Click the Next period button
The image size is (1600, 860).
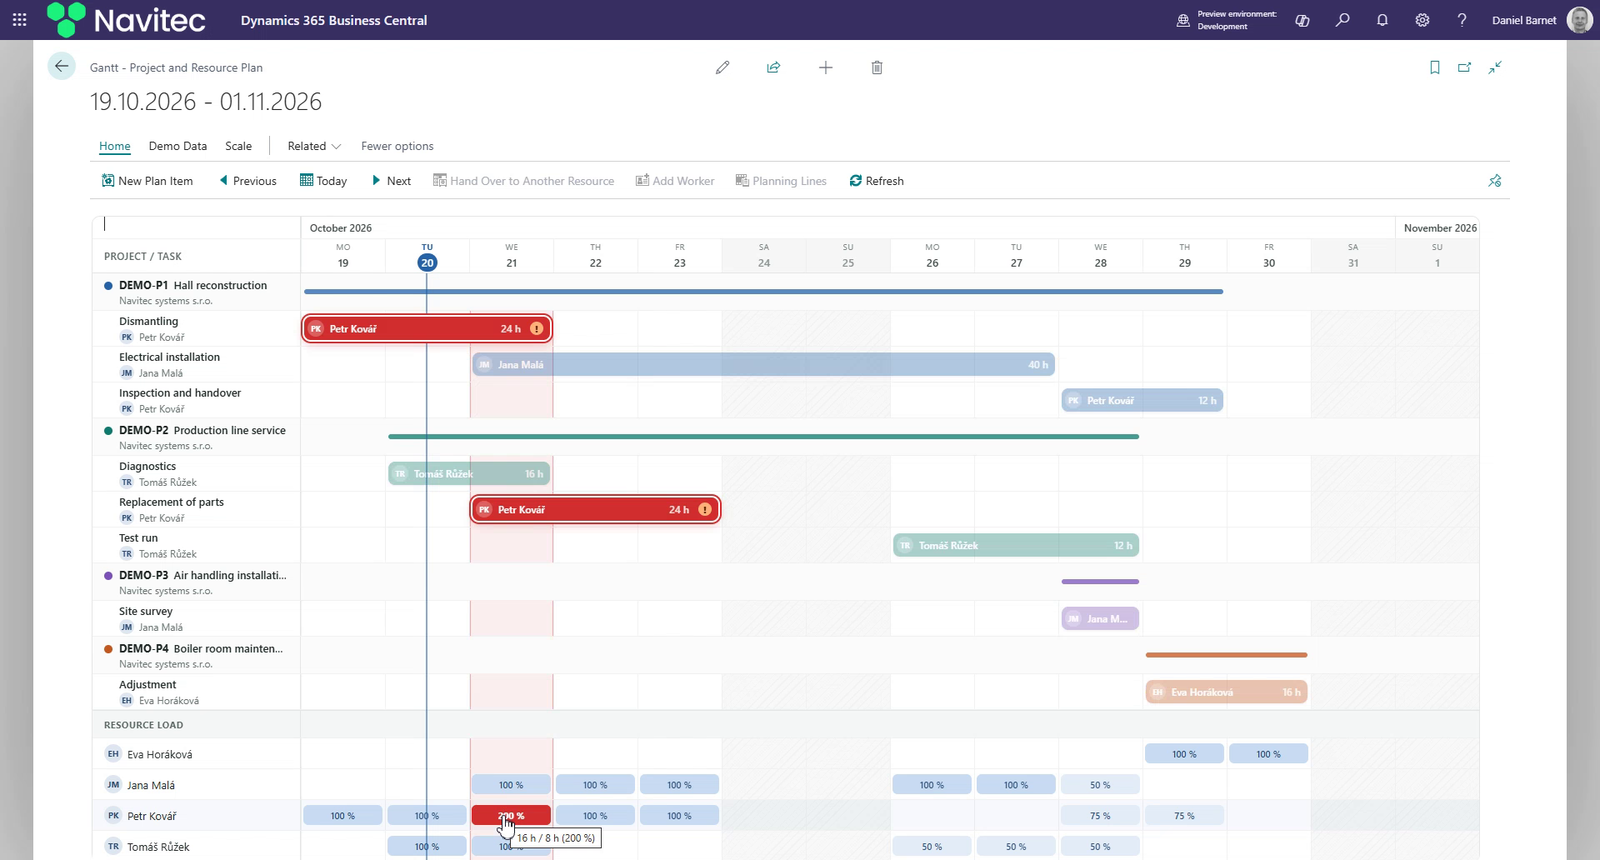tap(391, 181)
